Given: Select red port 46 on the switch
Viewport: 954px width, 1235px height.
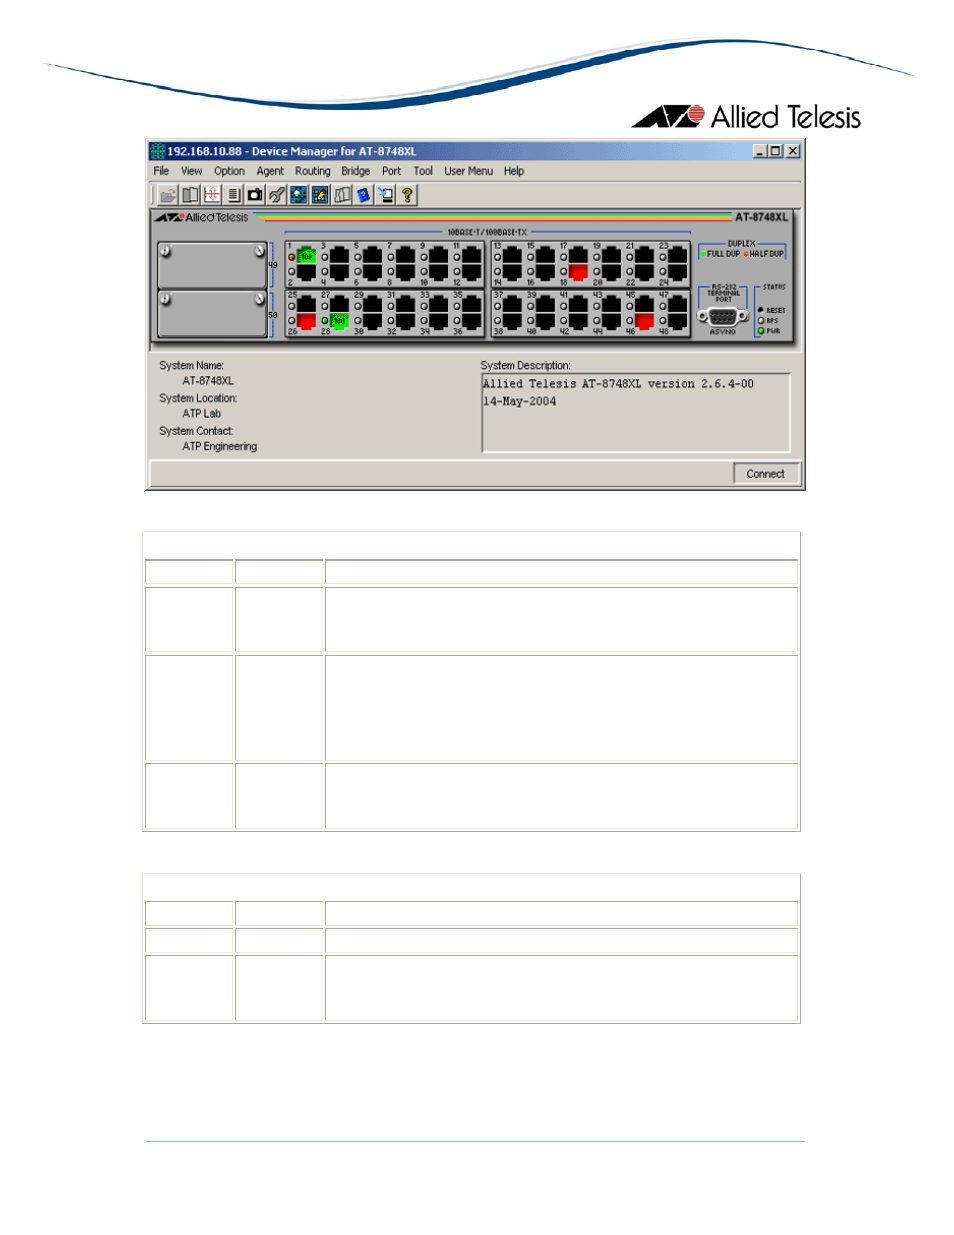Looking at the screenshot, I should click(x=645, y=321).
